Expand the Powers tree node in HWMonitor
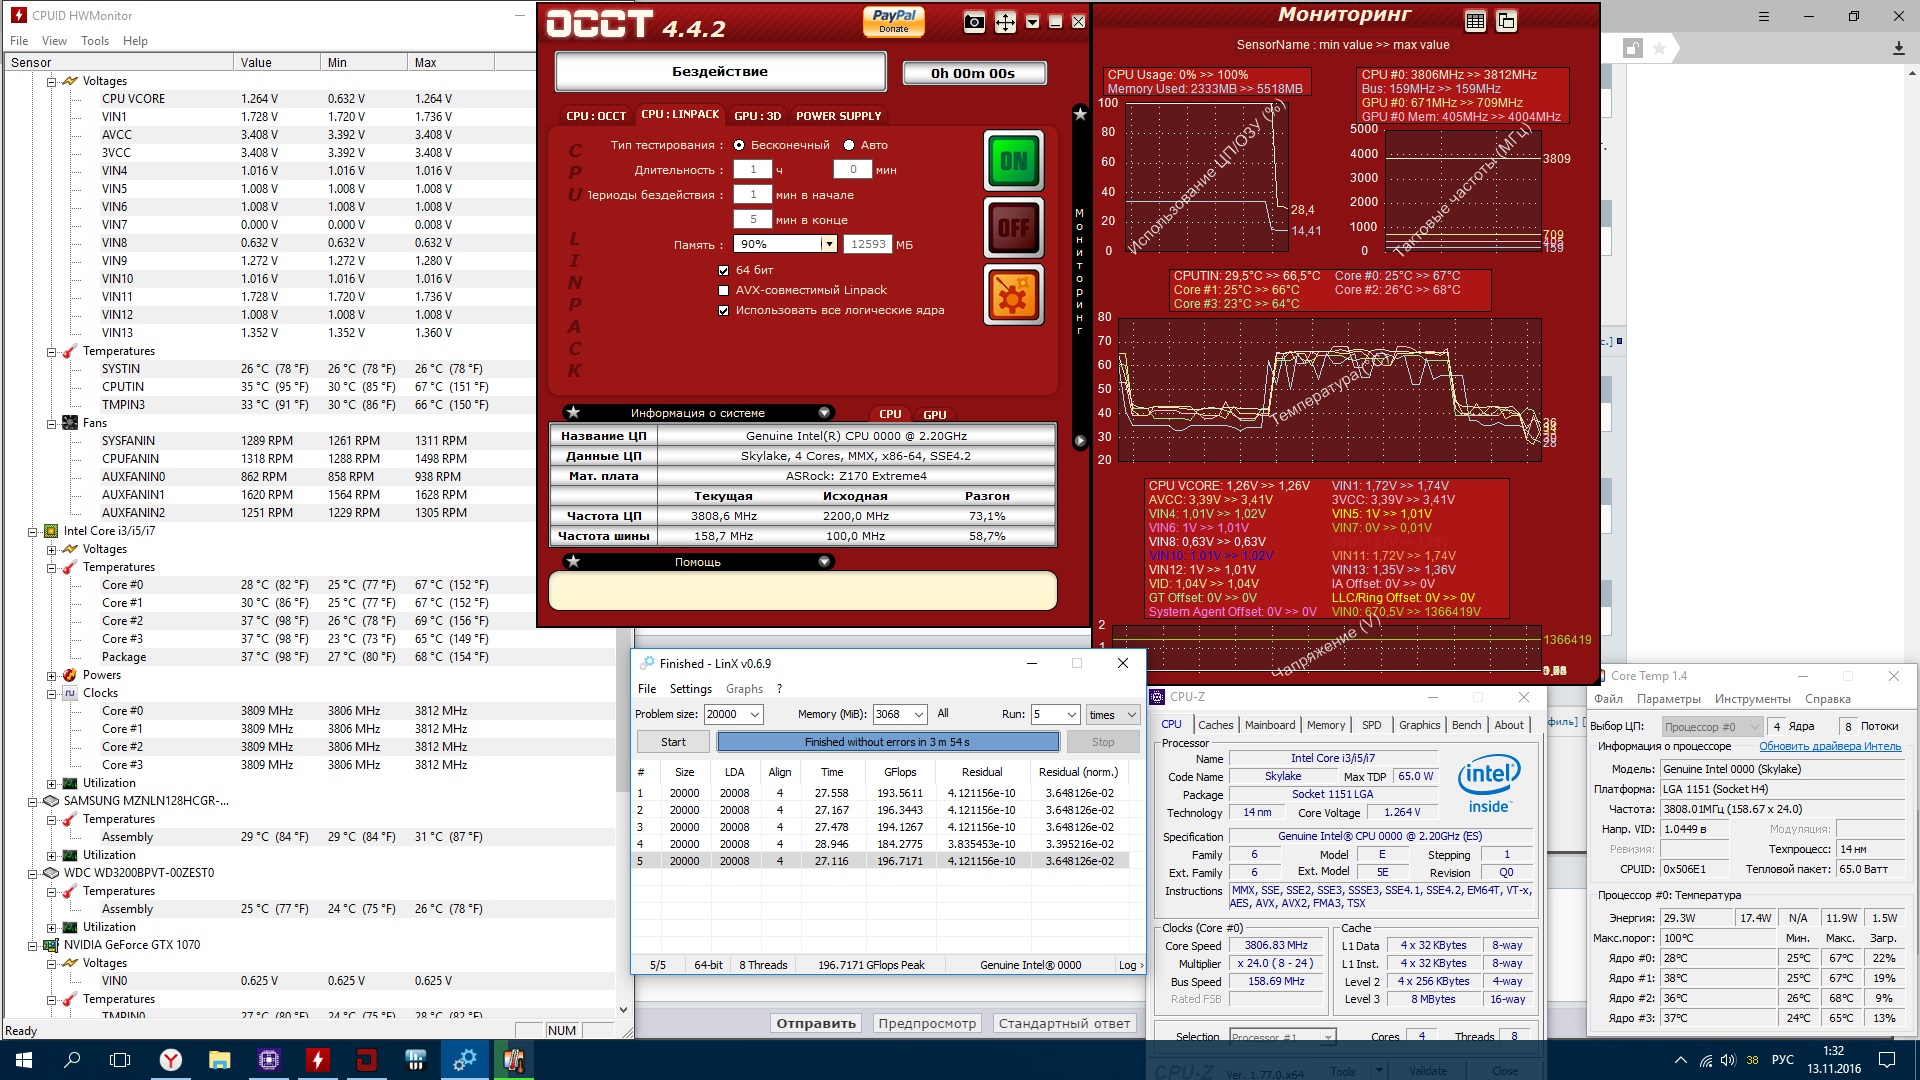The width and height of the screenshot is (1920, 1080). pyautogui.click(x=52, y=675)
